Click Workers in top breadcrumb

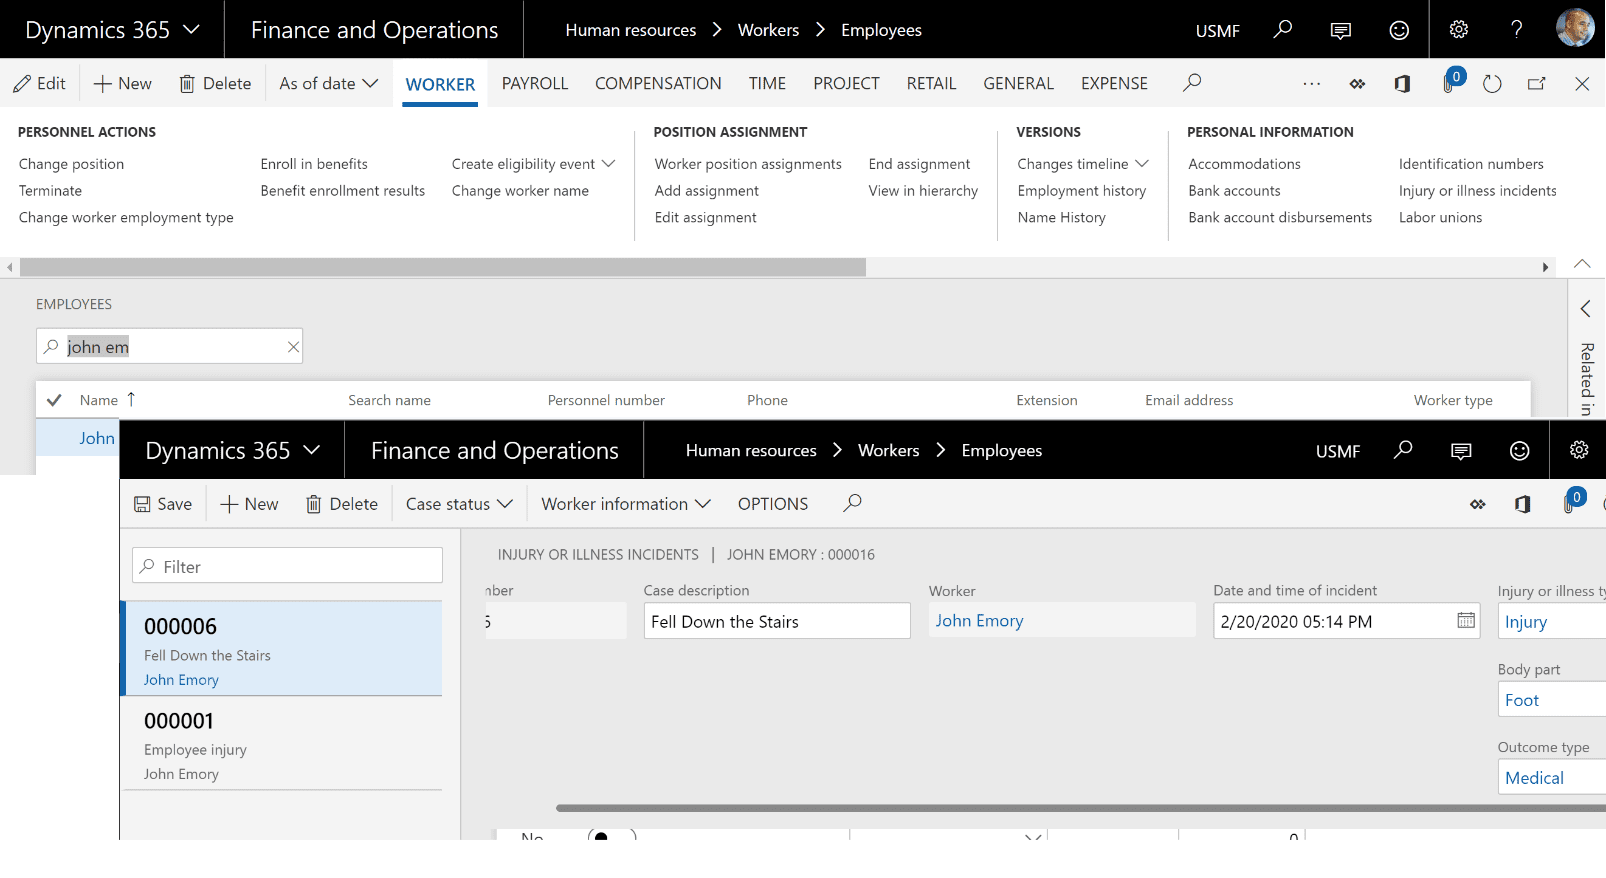768,30
